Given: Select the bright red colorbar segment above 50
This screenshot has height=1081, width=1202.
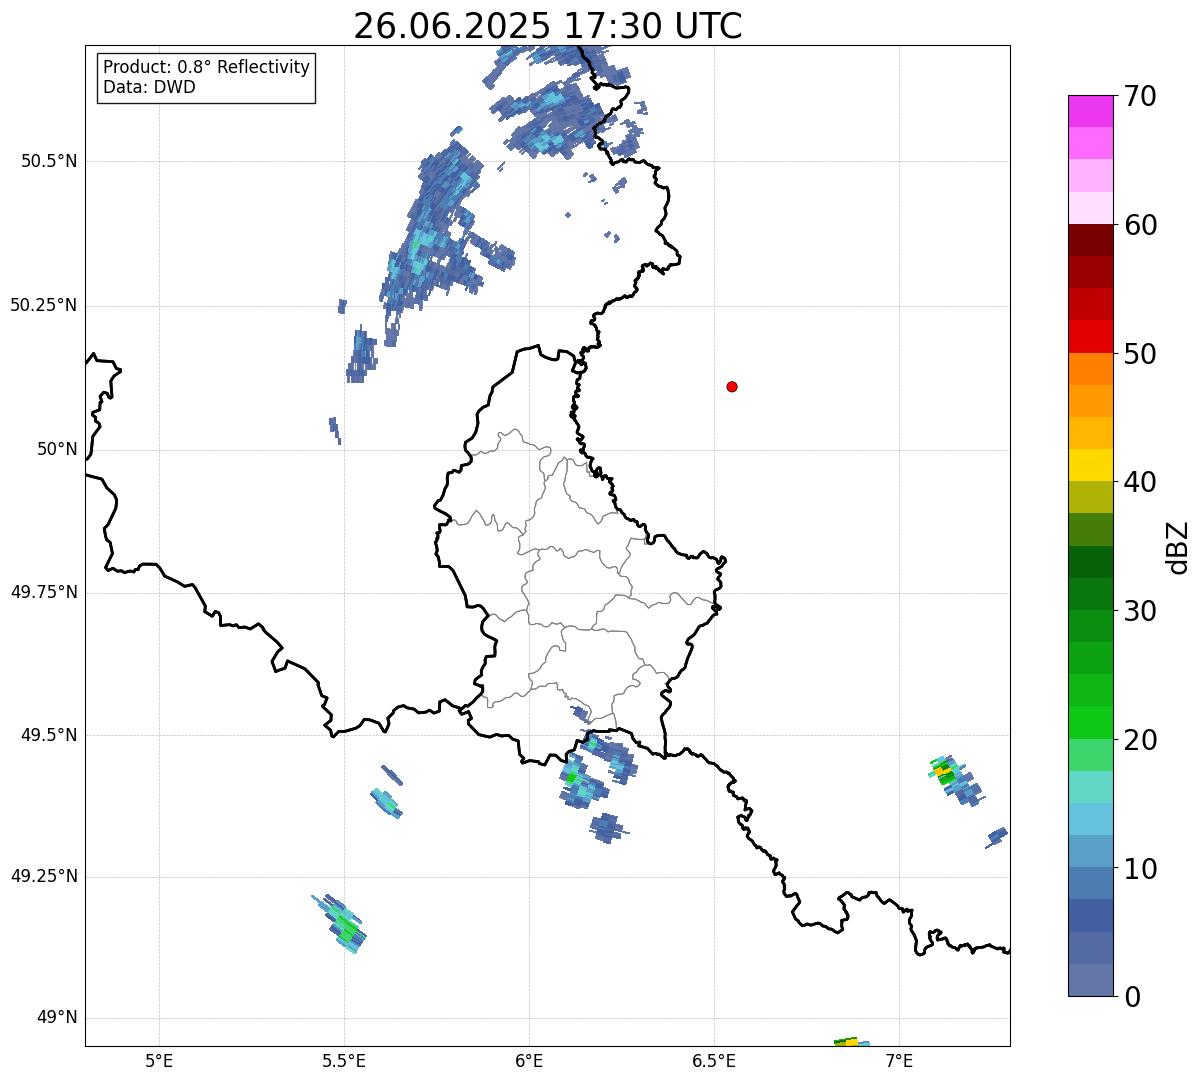Looking at the screenshot, I should point(1090,337).
